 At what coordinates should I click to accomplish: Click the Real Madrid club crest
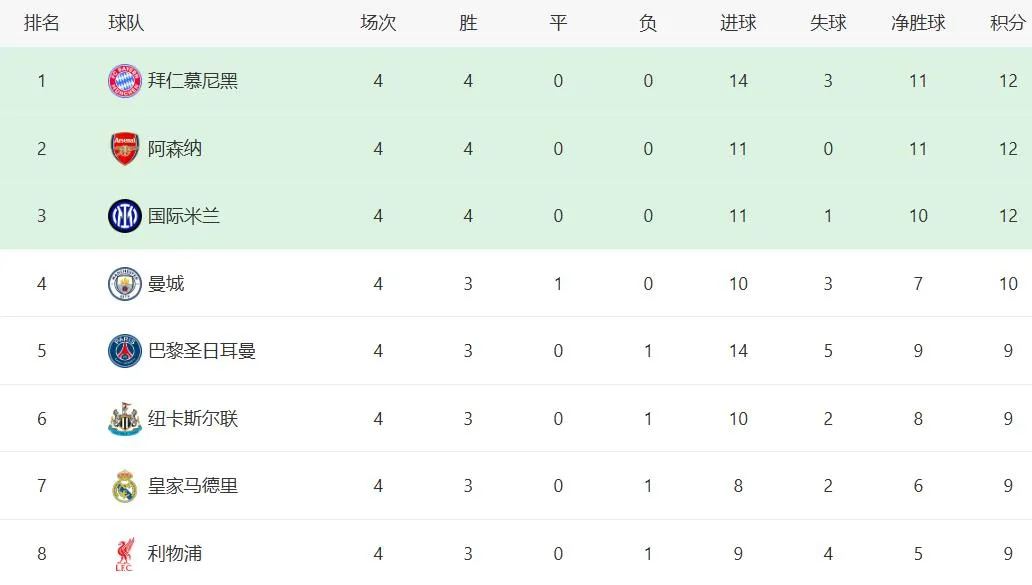coord(125,486)
